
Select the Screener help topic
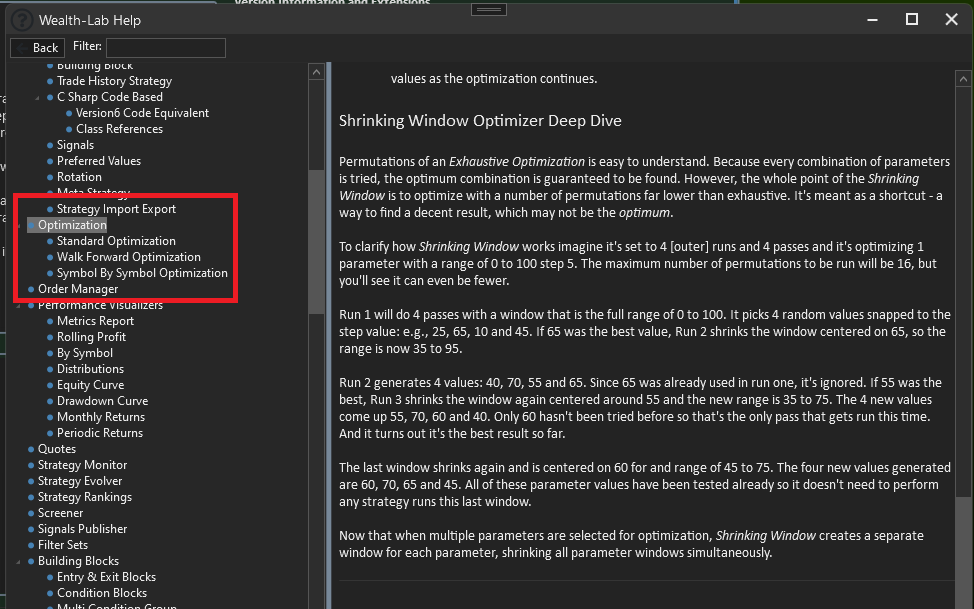click(x=60, y=513)
